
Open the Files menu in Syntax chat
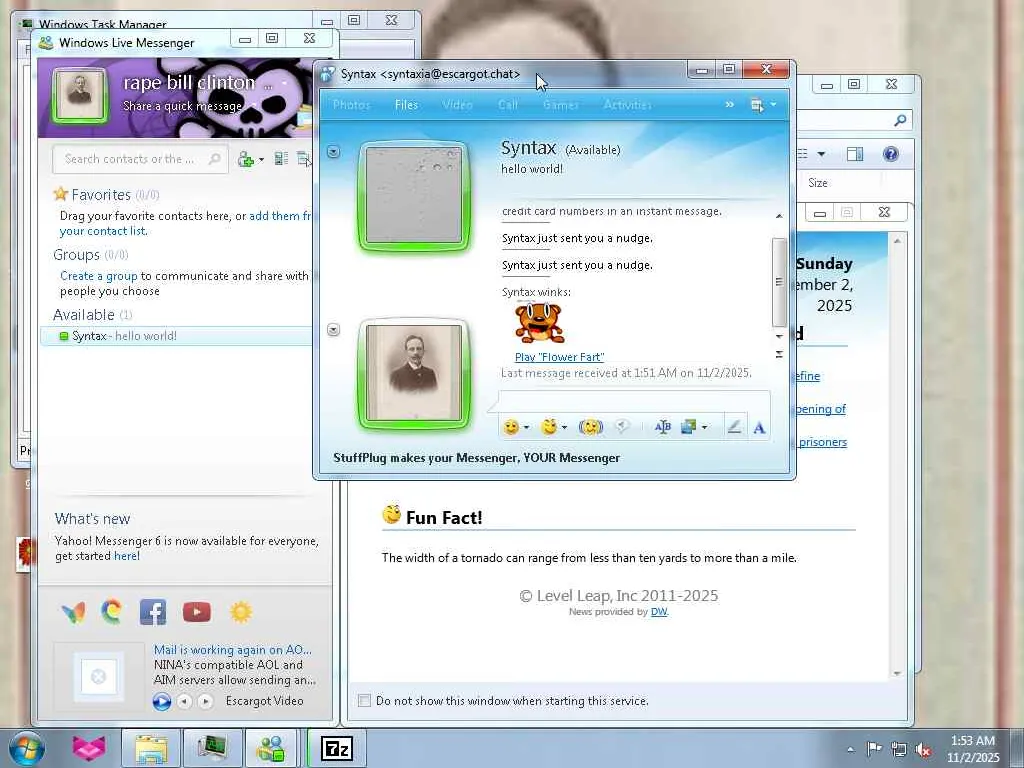(406, 105)
